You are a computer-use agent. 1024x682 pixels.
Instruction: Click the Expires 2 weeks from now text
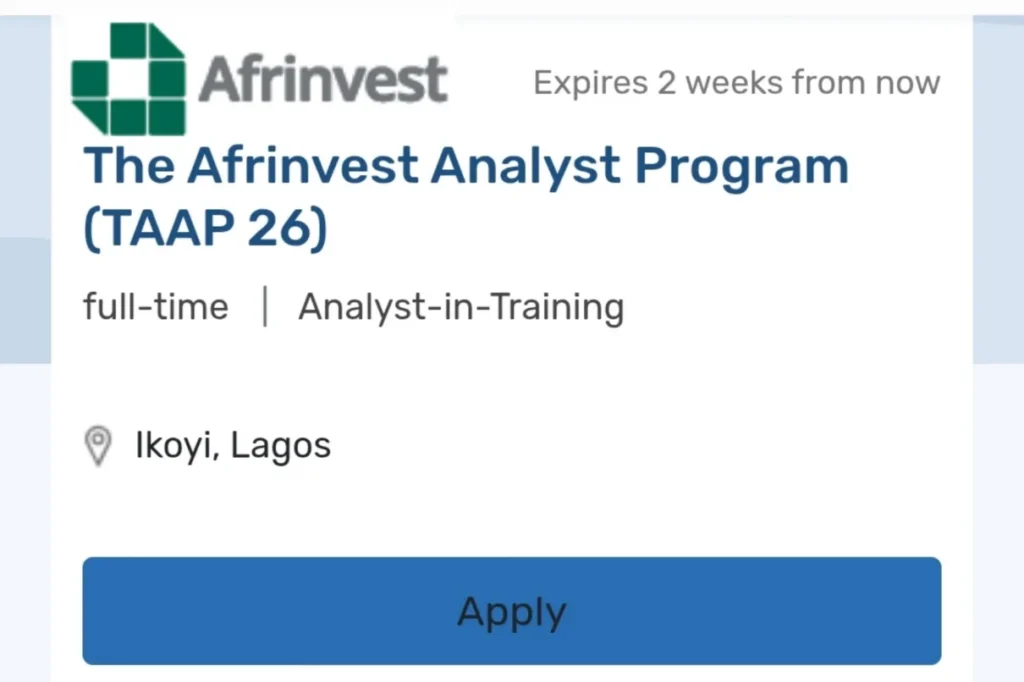[x=736, y=82]
